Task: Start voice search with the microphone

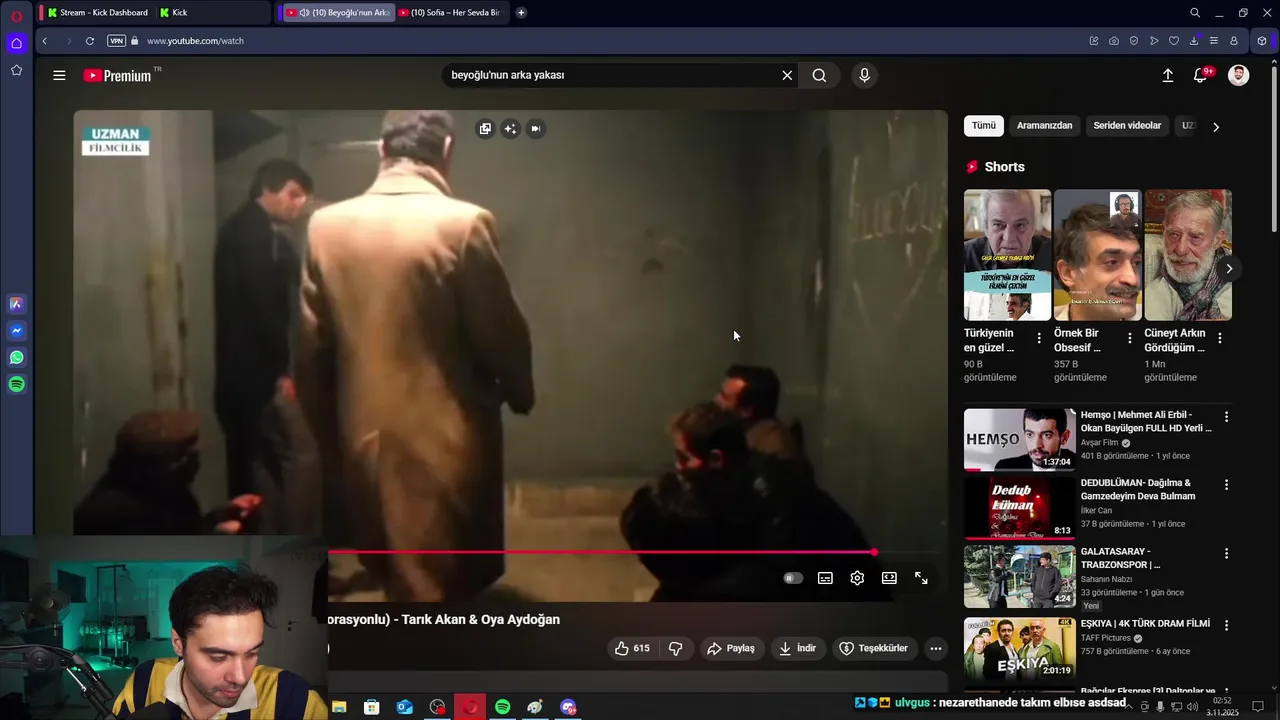Action: (x=865, y=75)
